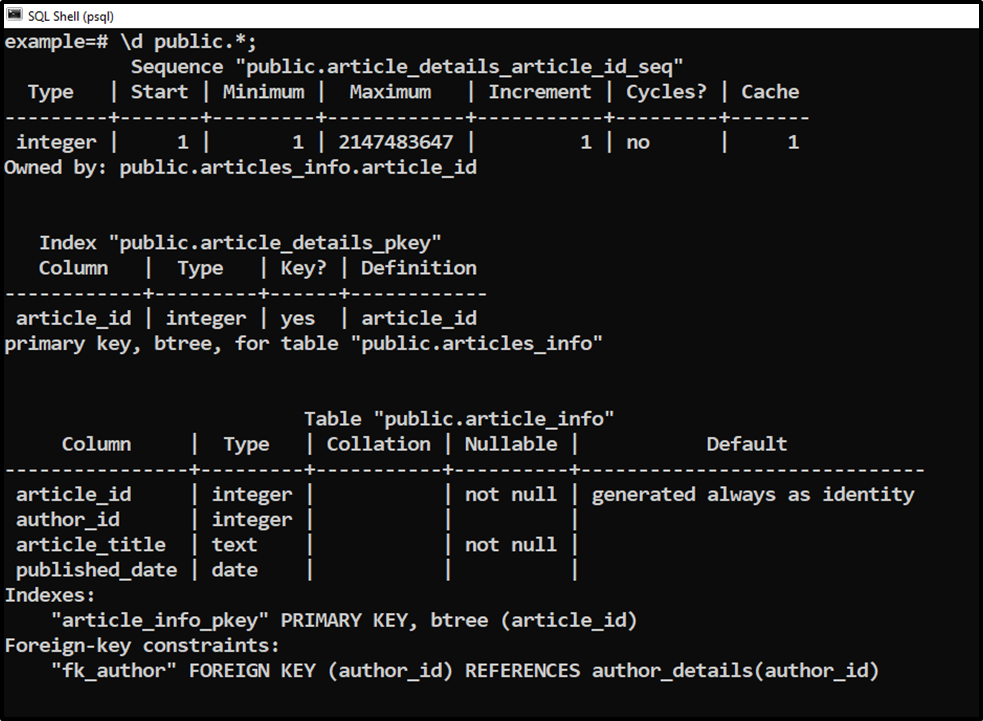Viewport: 983px width, 721px height.
Task: Click the value 2147483647
Action: coord(396,142)
